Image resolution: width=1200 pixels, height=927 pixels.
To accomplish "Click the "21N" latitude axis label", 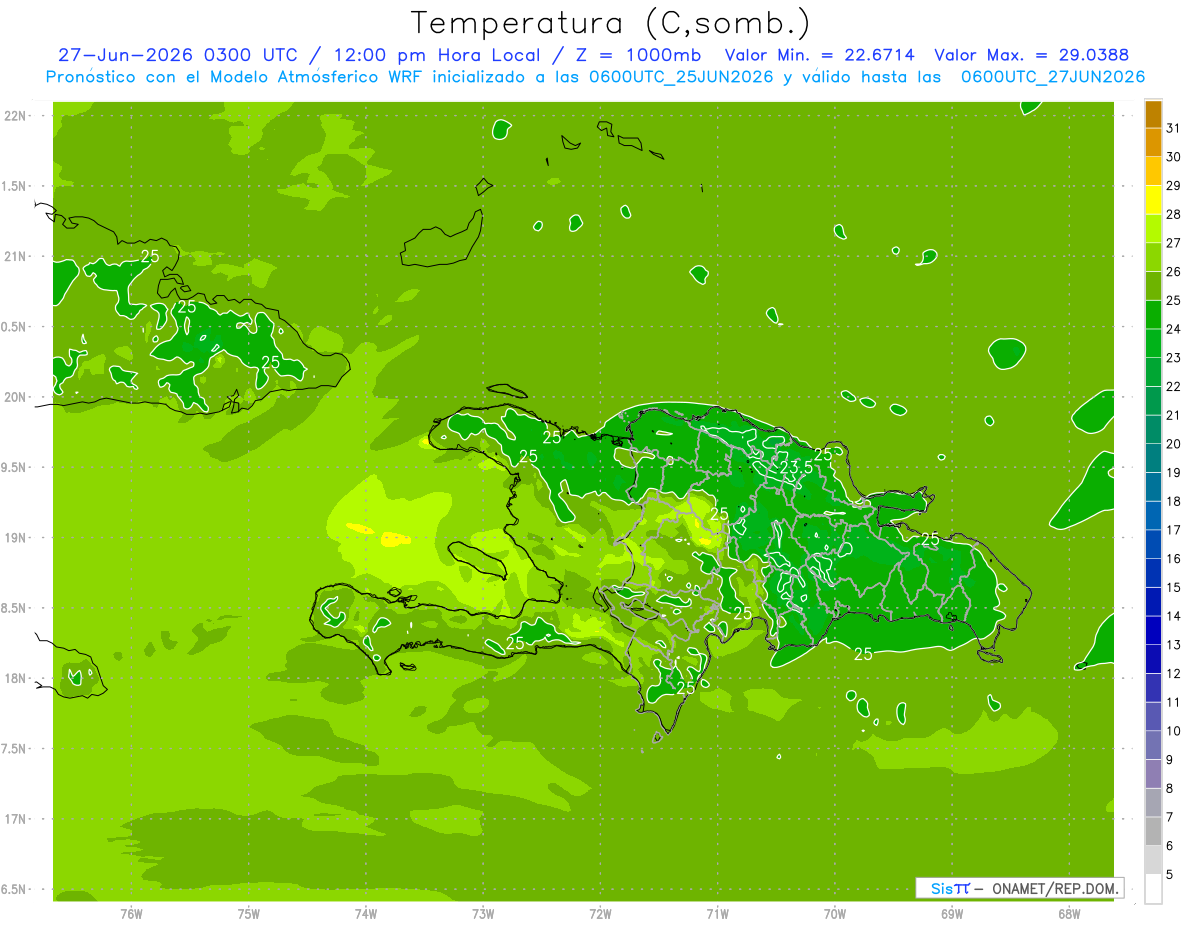I will pos(17,256).
